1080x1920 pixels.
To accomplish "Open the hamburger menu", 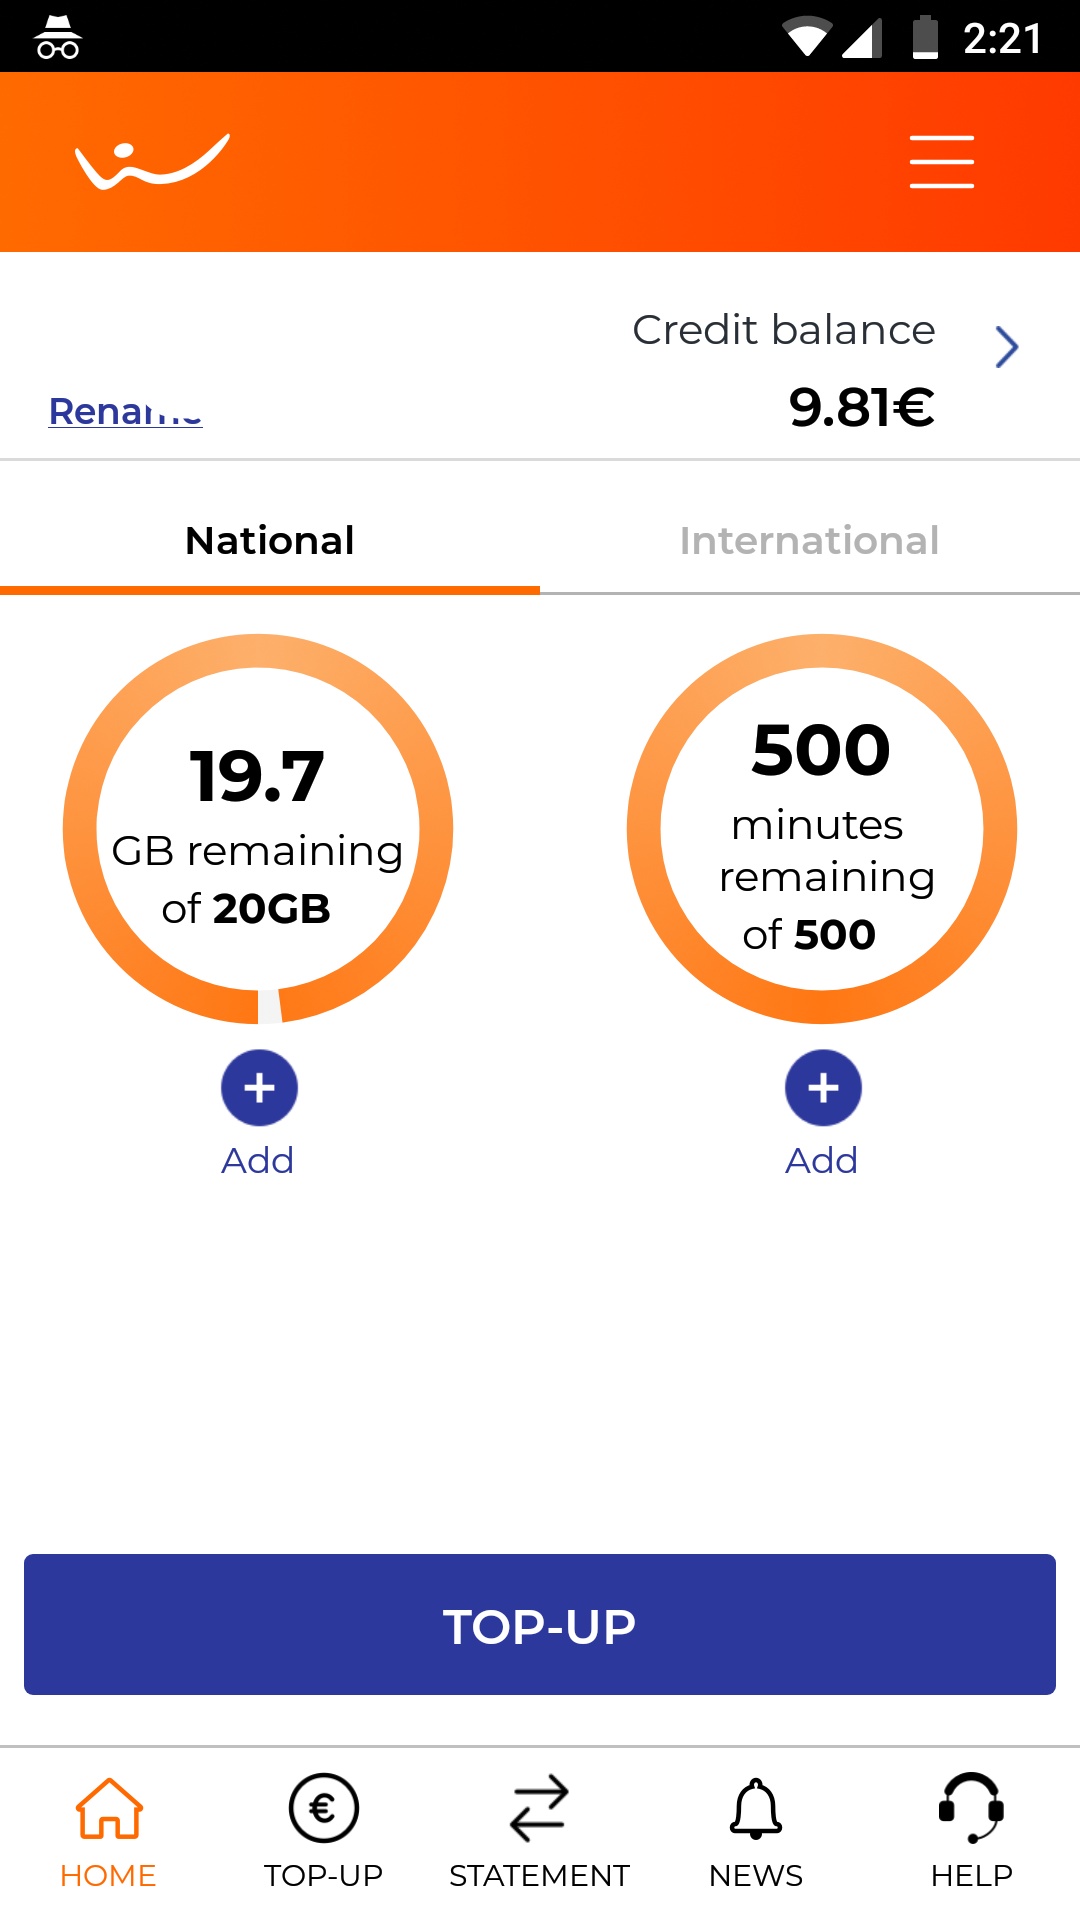I will point(941,162).
